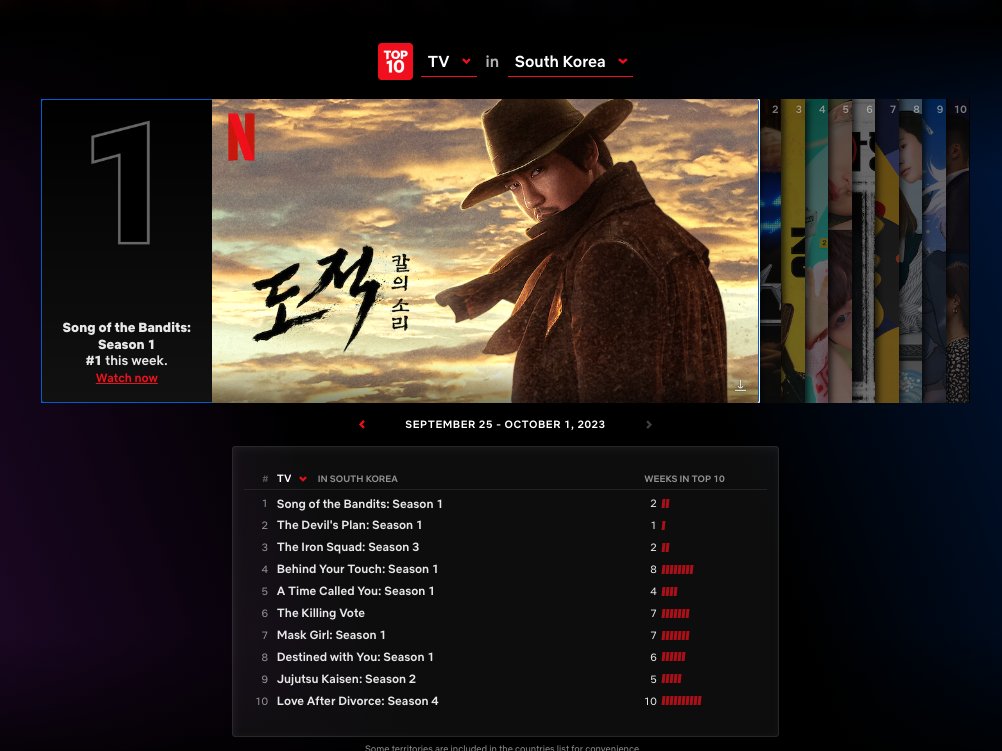Click the Netflix N logo on banner
Viewport: 1002px width, 751px height.
[x=242, y=137]
